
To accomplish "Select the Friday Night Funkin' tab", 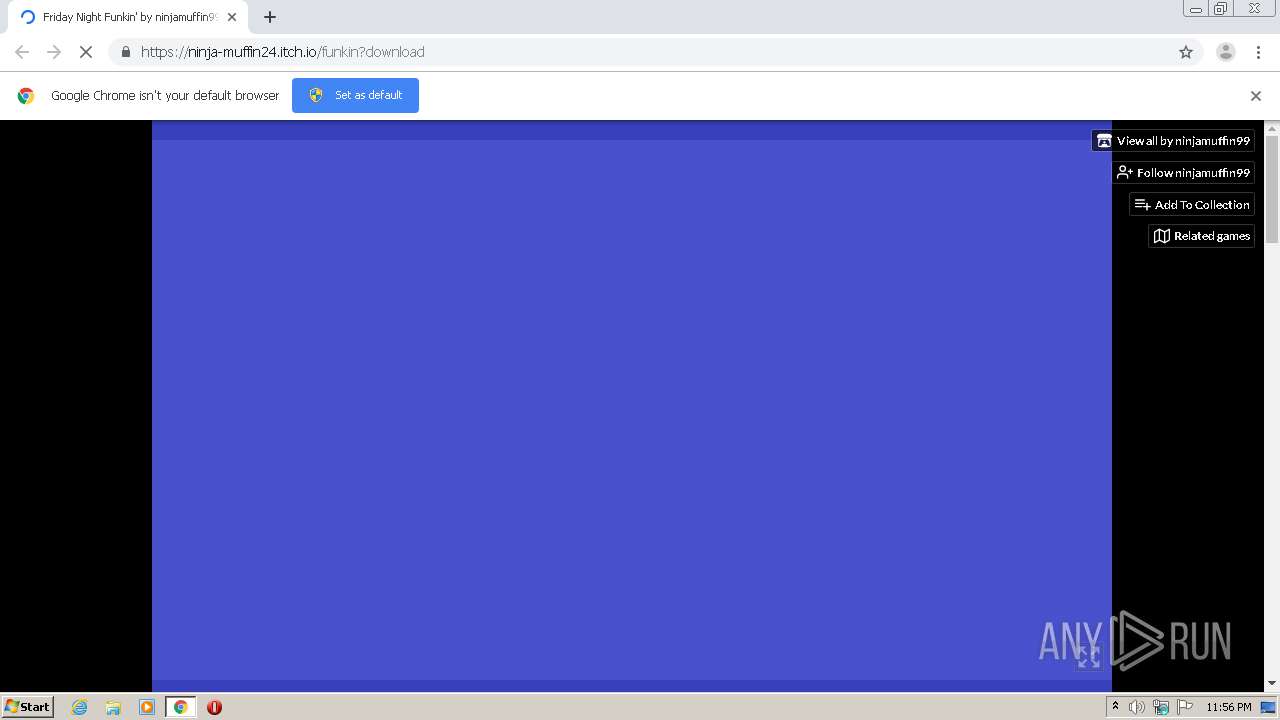I will (x=130, y=17).
